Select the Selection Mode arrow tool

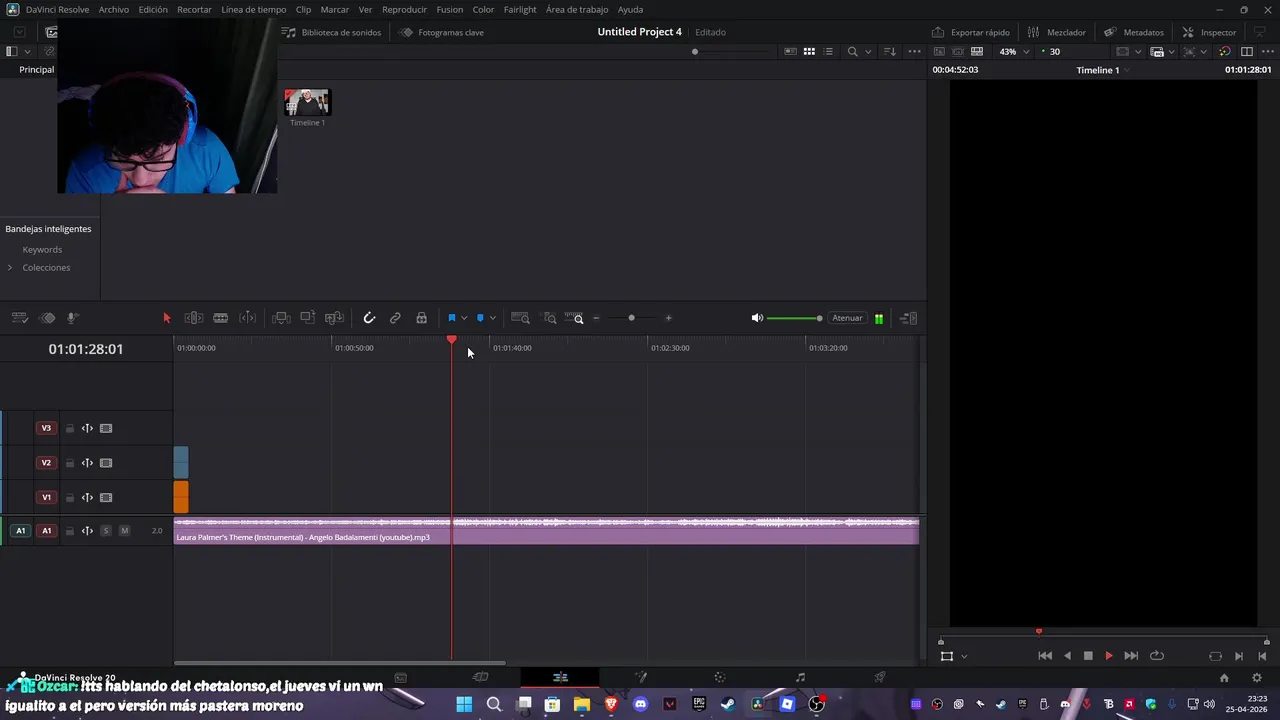(x=167, y=318)
